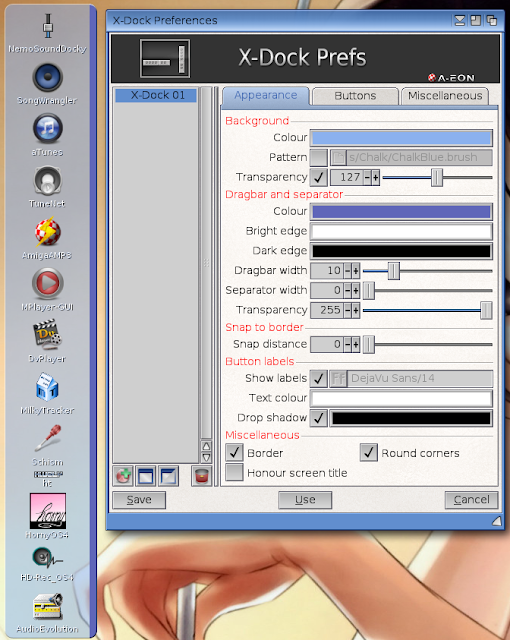
Task: Click the Dragbar width slider knob
Action: point(393,271)
